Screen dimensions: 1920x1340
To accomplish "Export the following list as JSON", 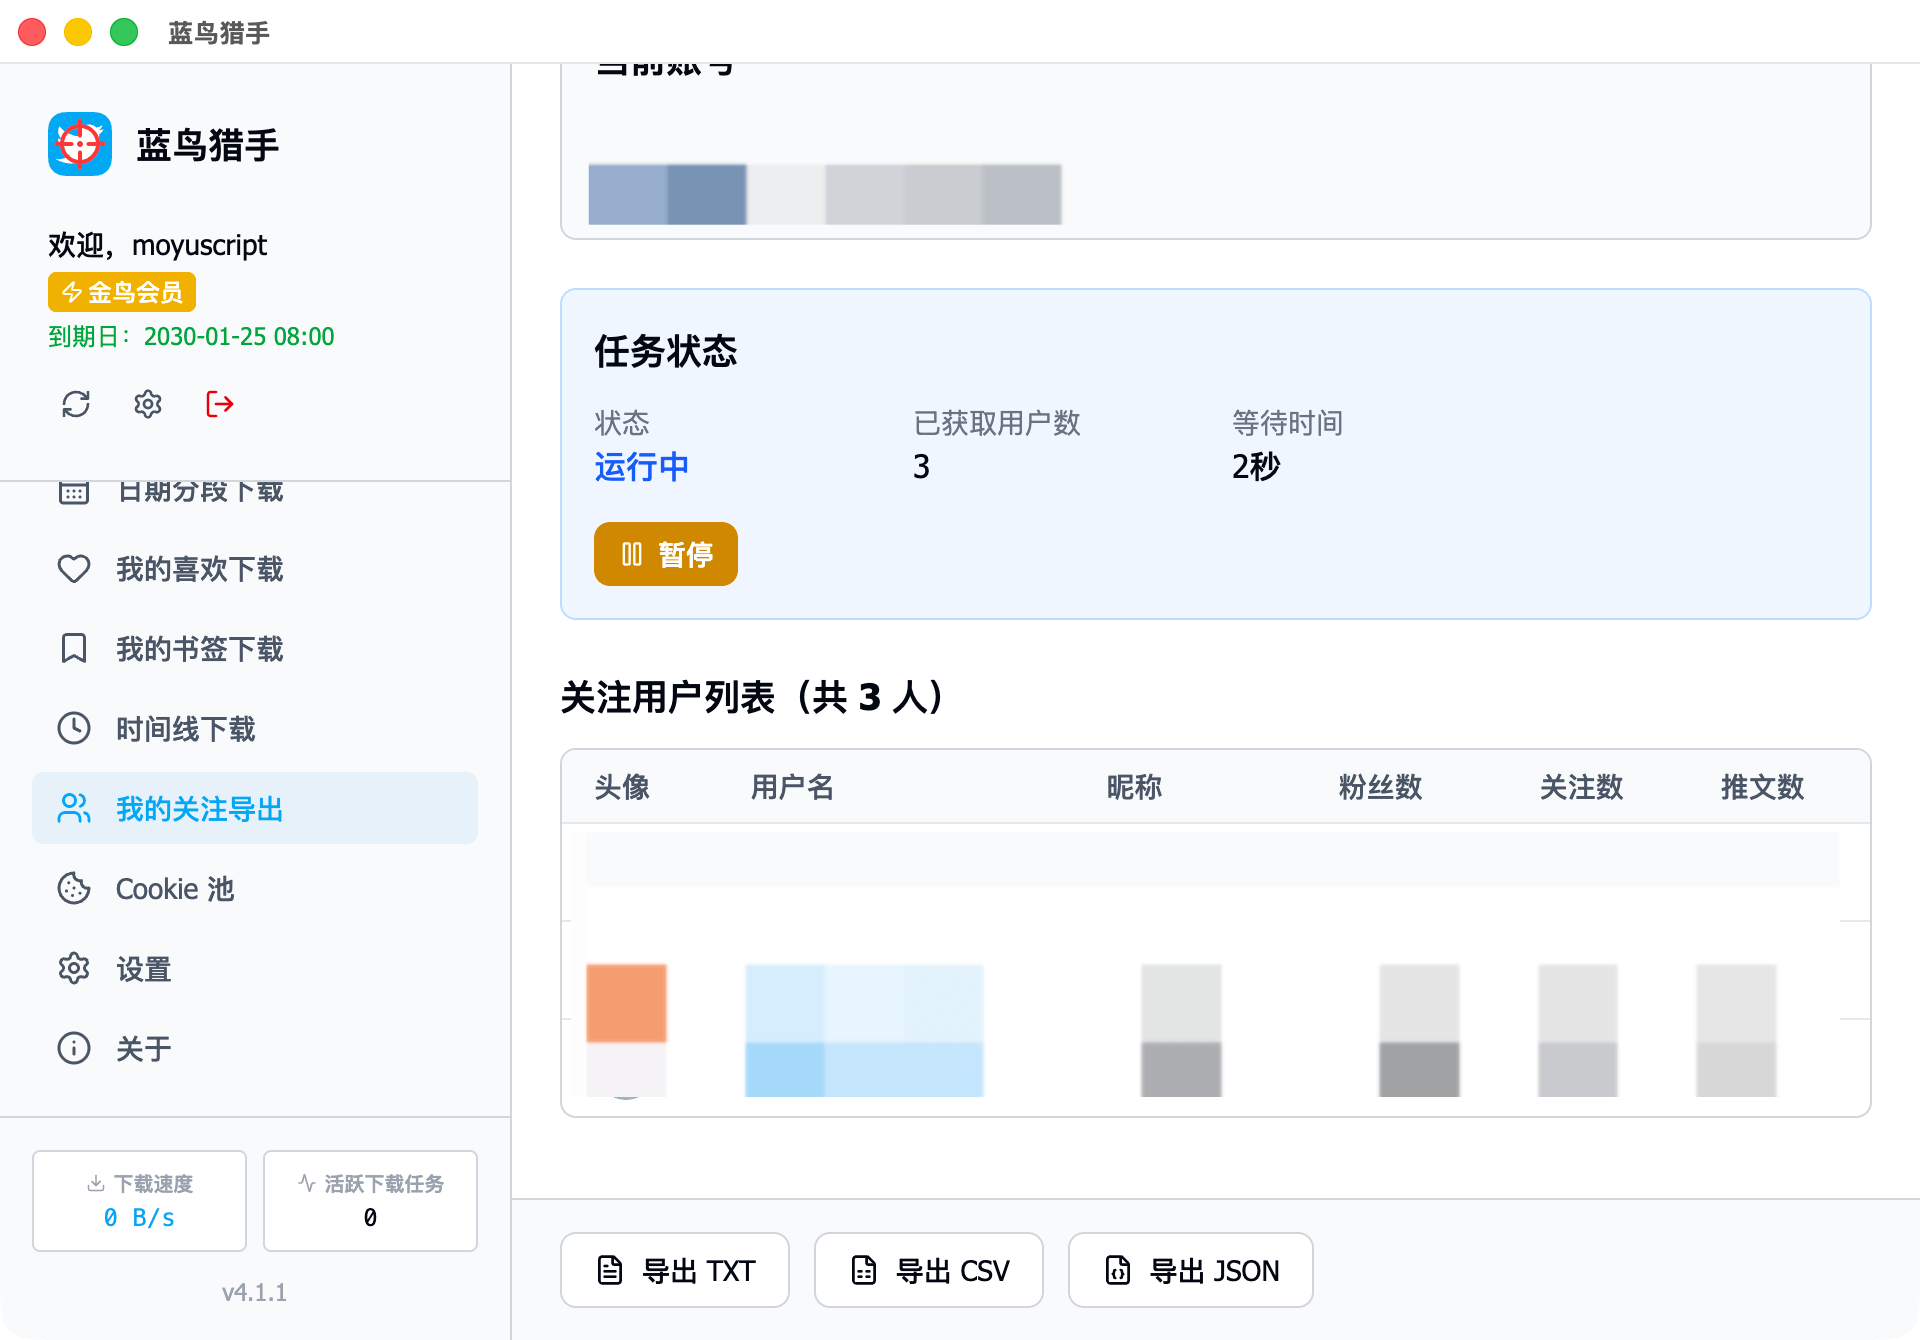I will [x=1190, y=1271].
